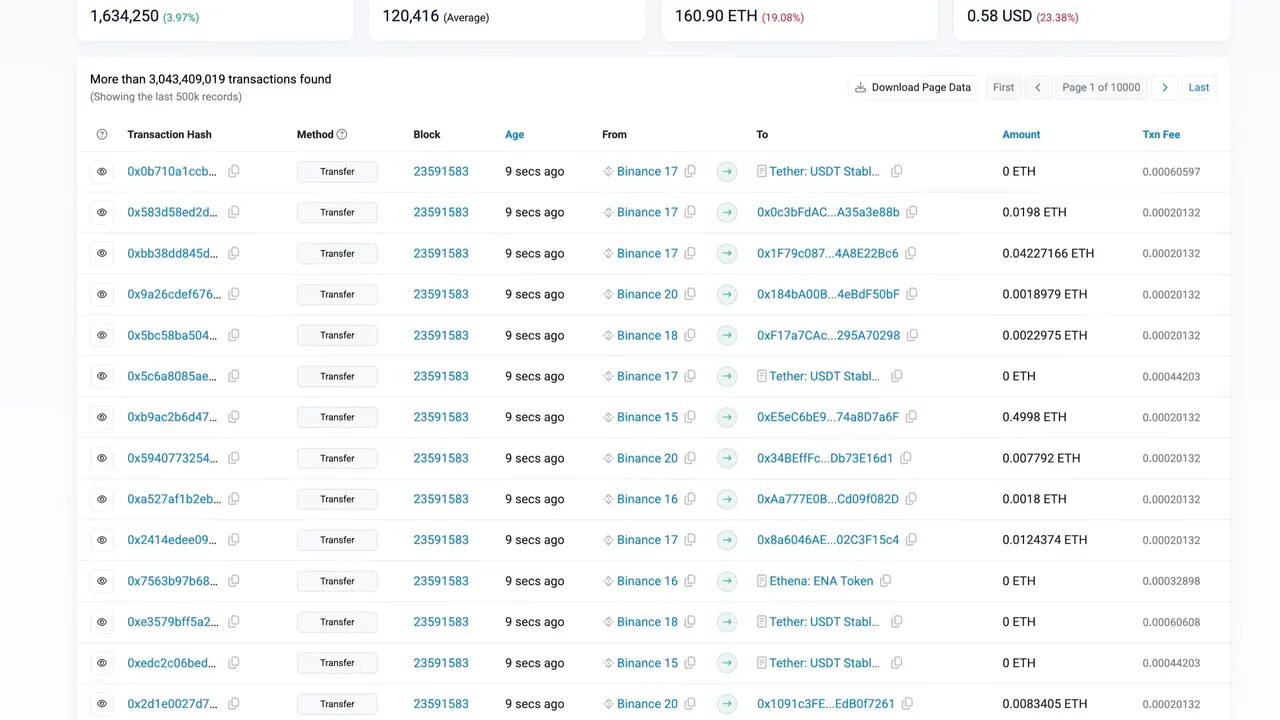Viewport: 1280px width, 720px height.
Task: Toggle the eye preview on the 0x7563b97b68 row
Action: pos(101,580)
